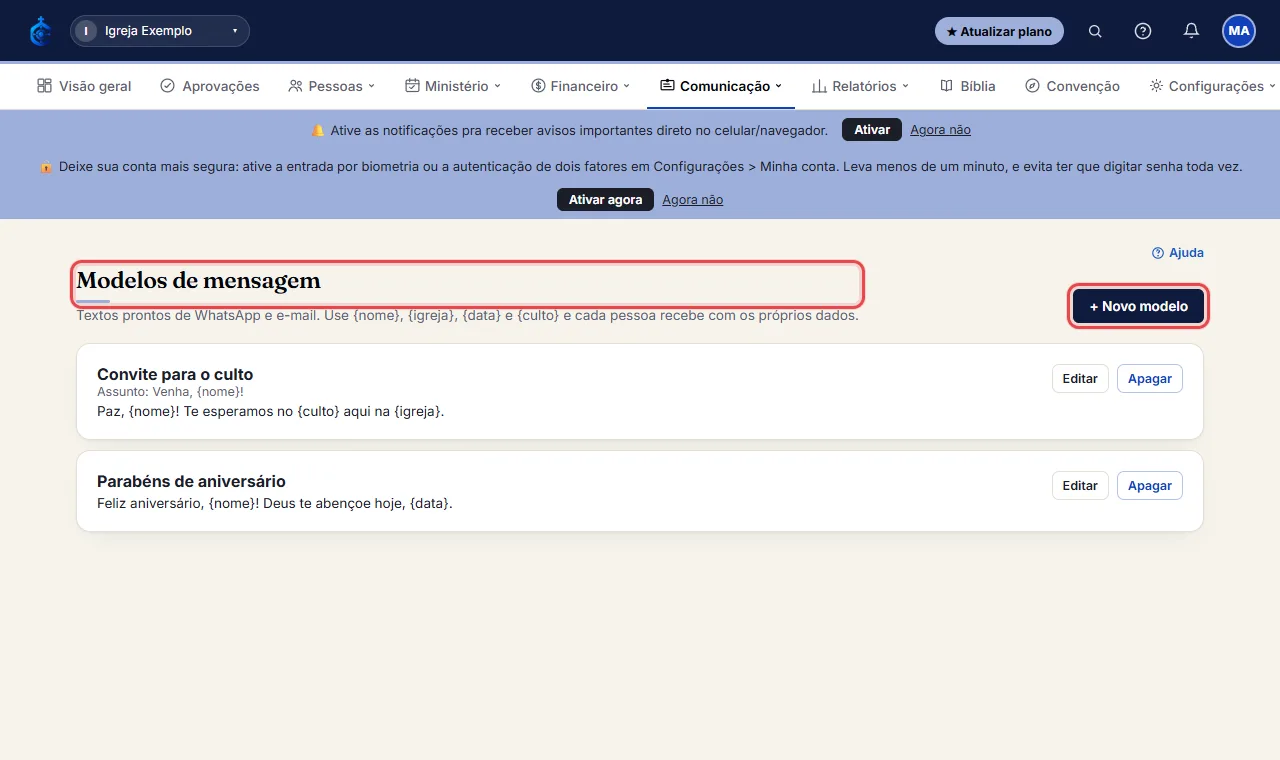Open the MA user avatar menu
1280x760 pixels.
(x=1239, y=31)
